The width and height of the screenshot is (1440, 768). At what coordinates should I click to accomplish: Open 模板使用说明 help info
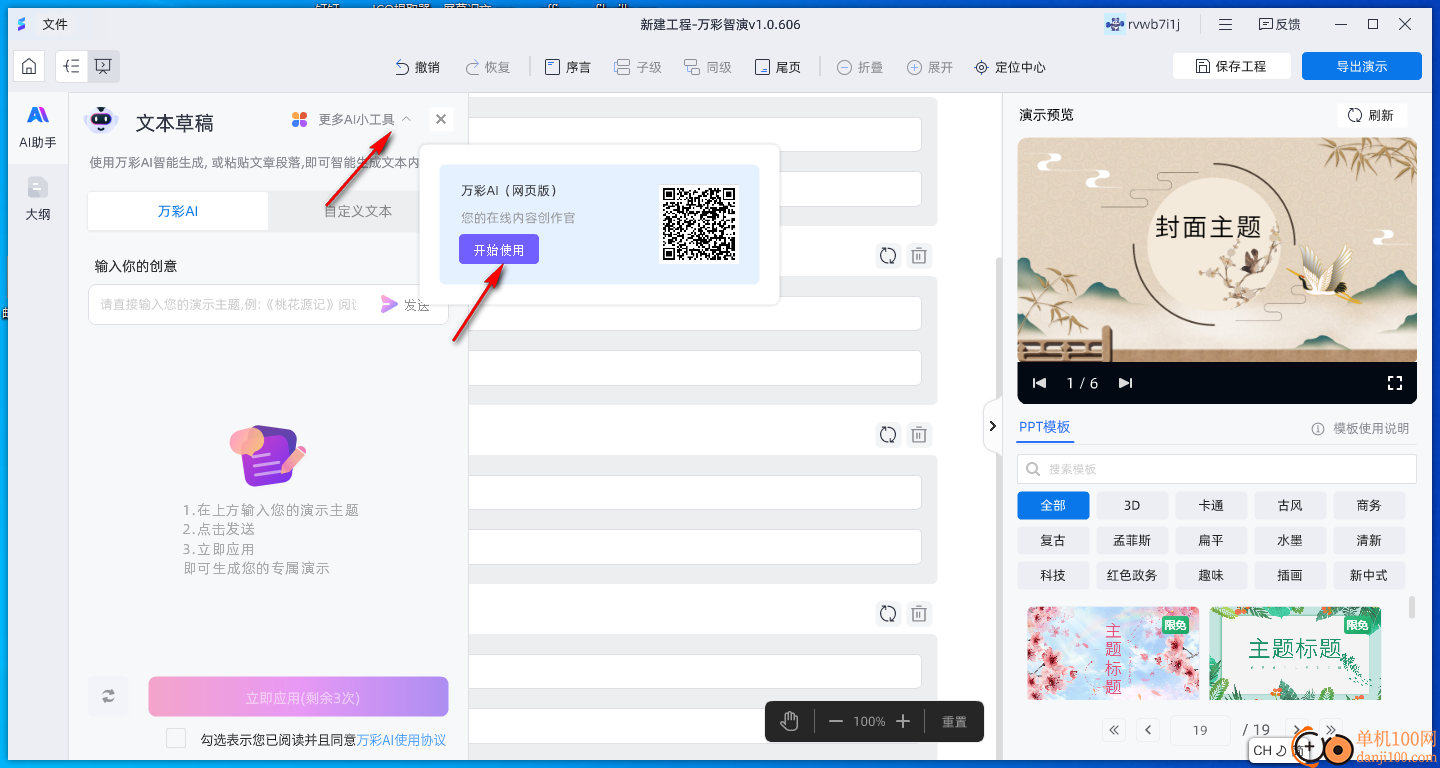click(1360, 428)
